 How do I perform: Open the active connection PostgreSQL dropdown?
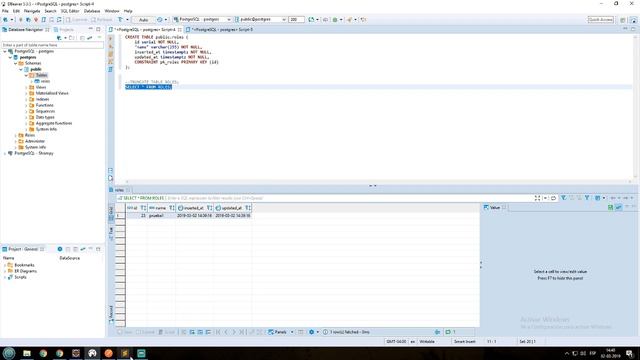point(202,20)
